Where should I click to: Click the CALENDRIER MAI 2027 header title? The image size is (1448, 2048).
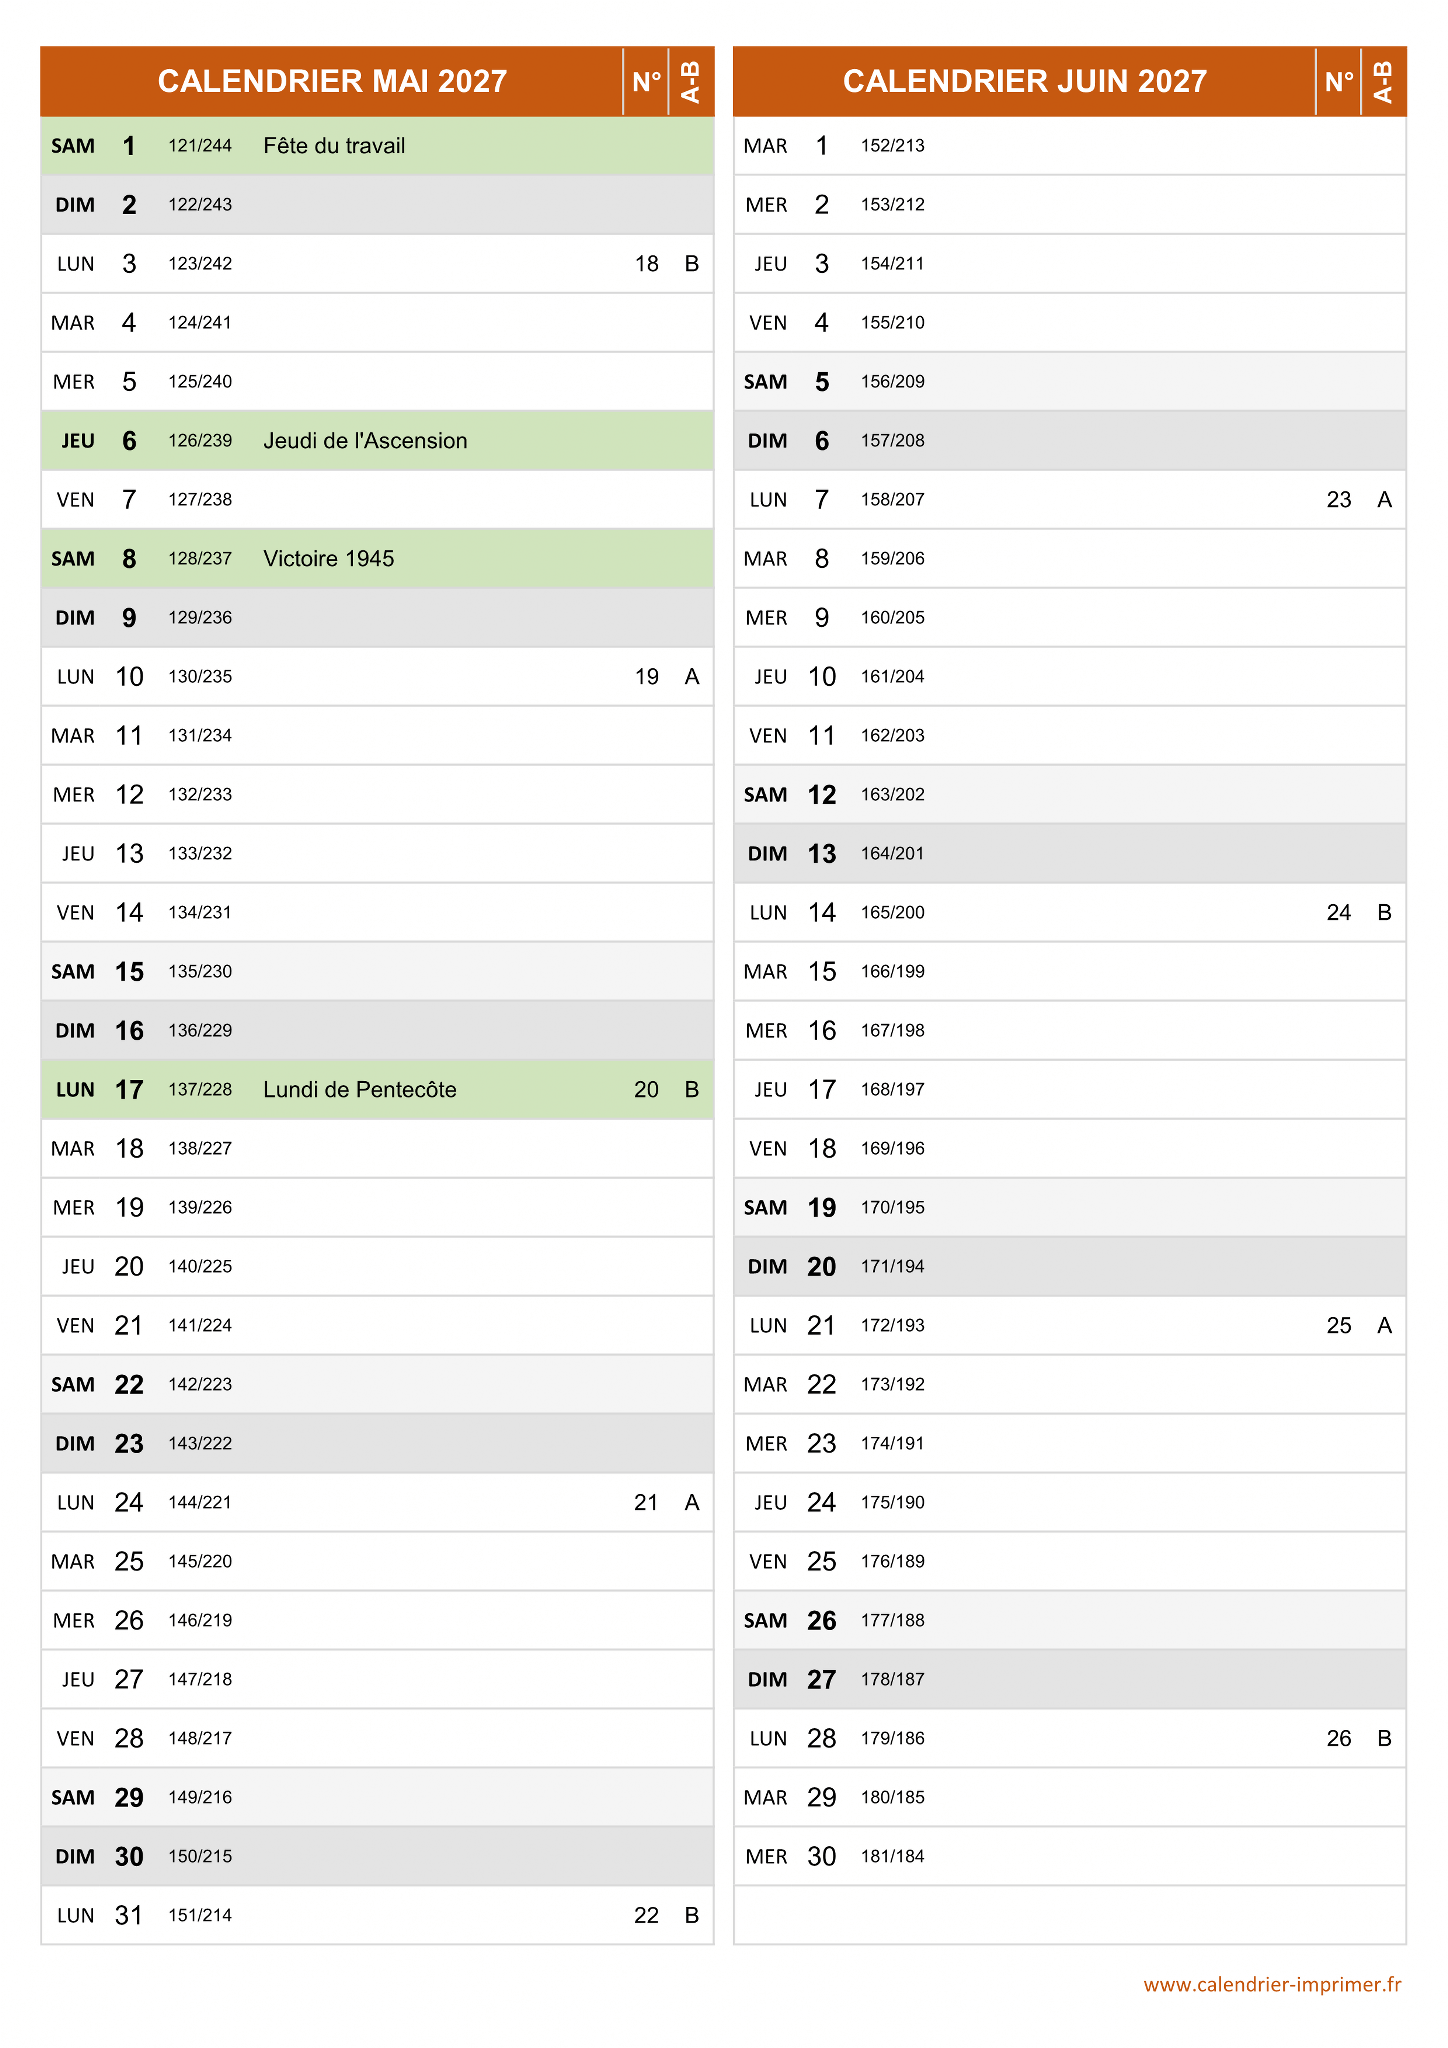pyautogui.click(x=332, y=81)
